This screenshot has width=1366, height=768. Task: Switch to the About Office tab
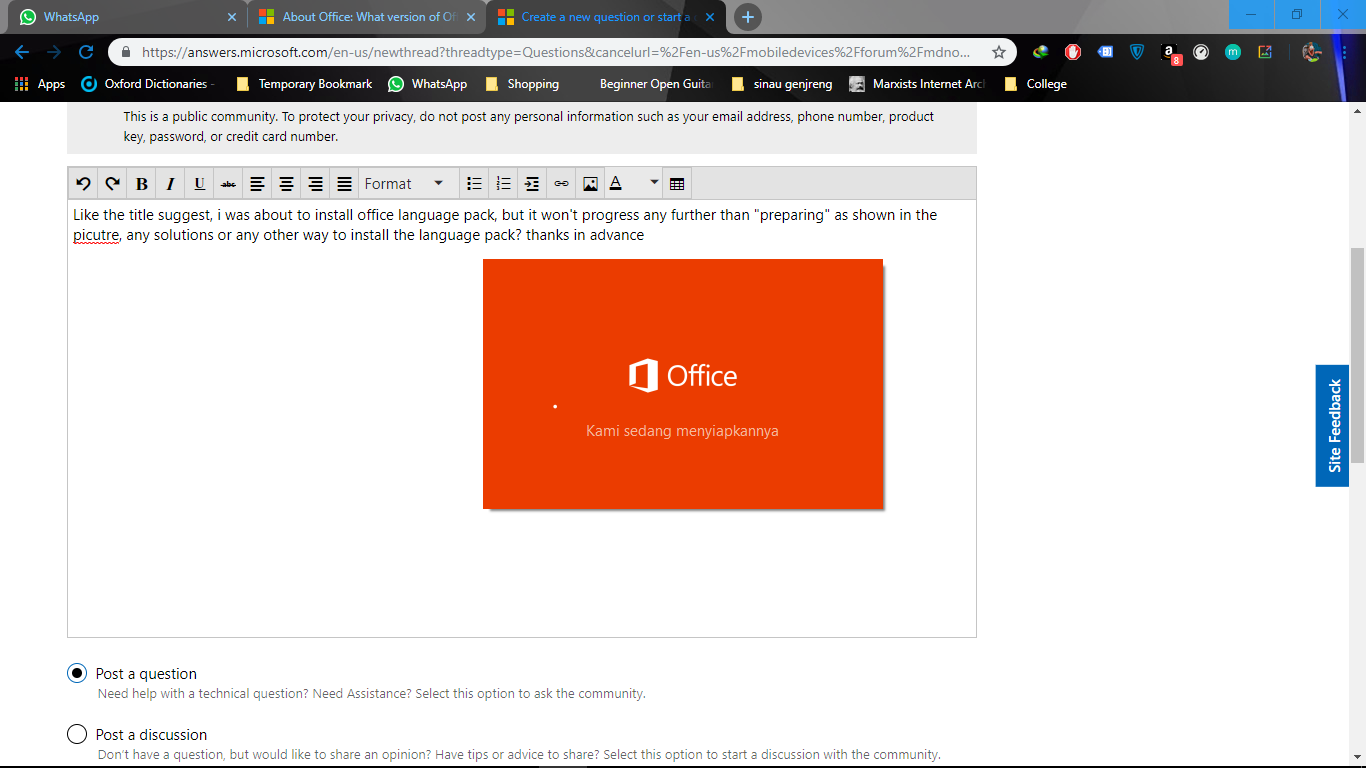(367, 17)
